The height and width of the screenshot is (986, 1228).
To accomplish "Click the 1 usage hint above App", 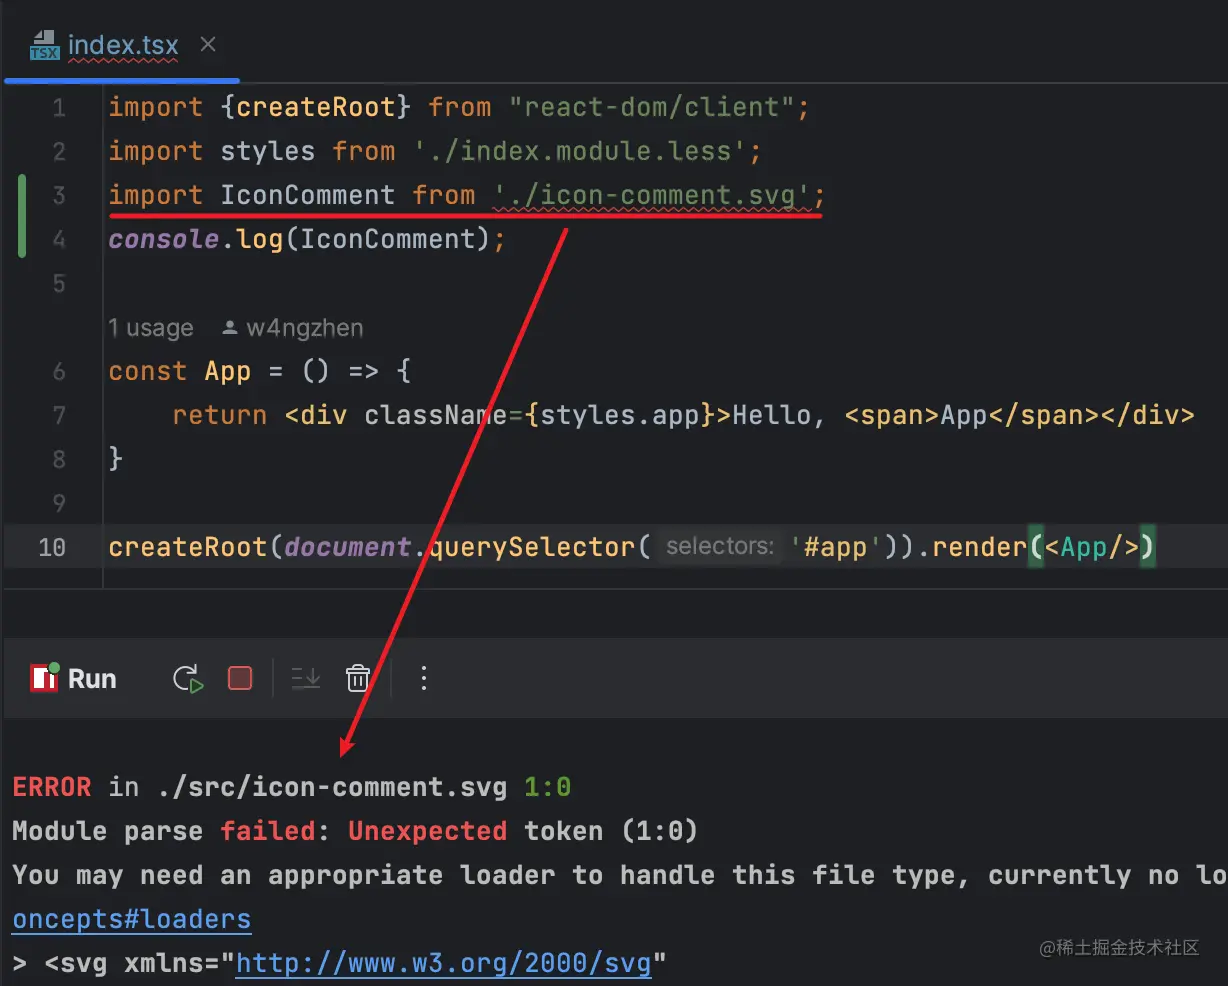I will [150, 327].
